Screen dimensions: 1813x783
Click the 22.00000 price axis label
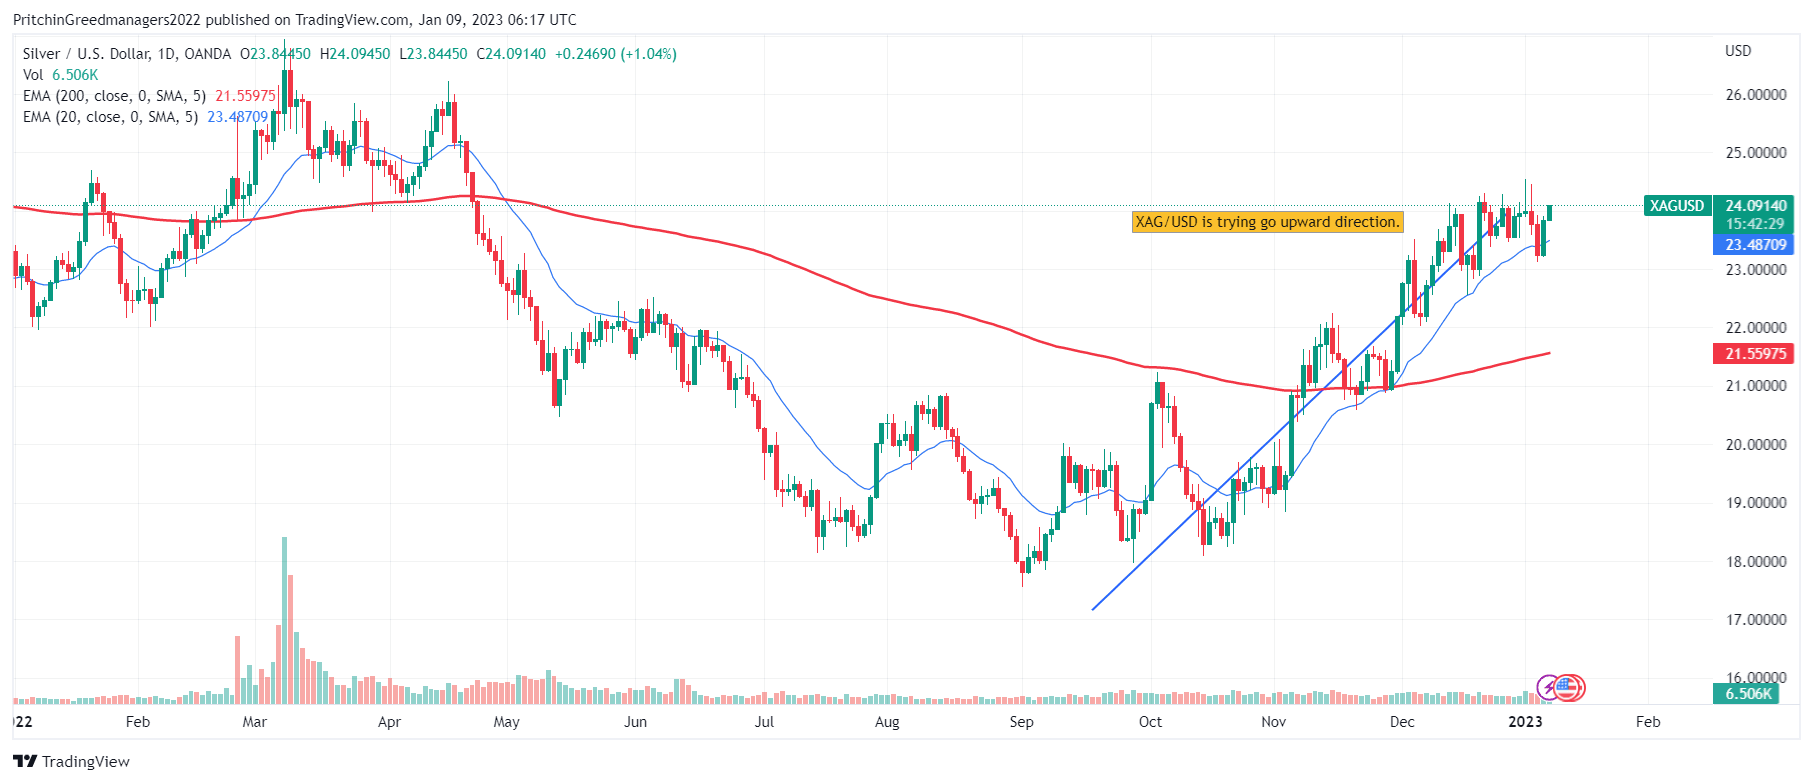[x=1756, y=328]
